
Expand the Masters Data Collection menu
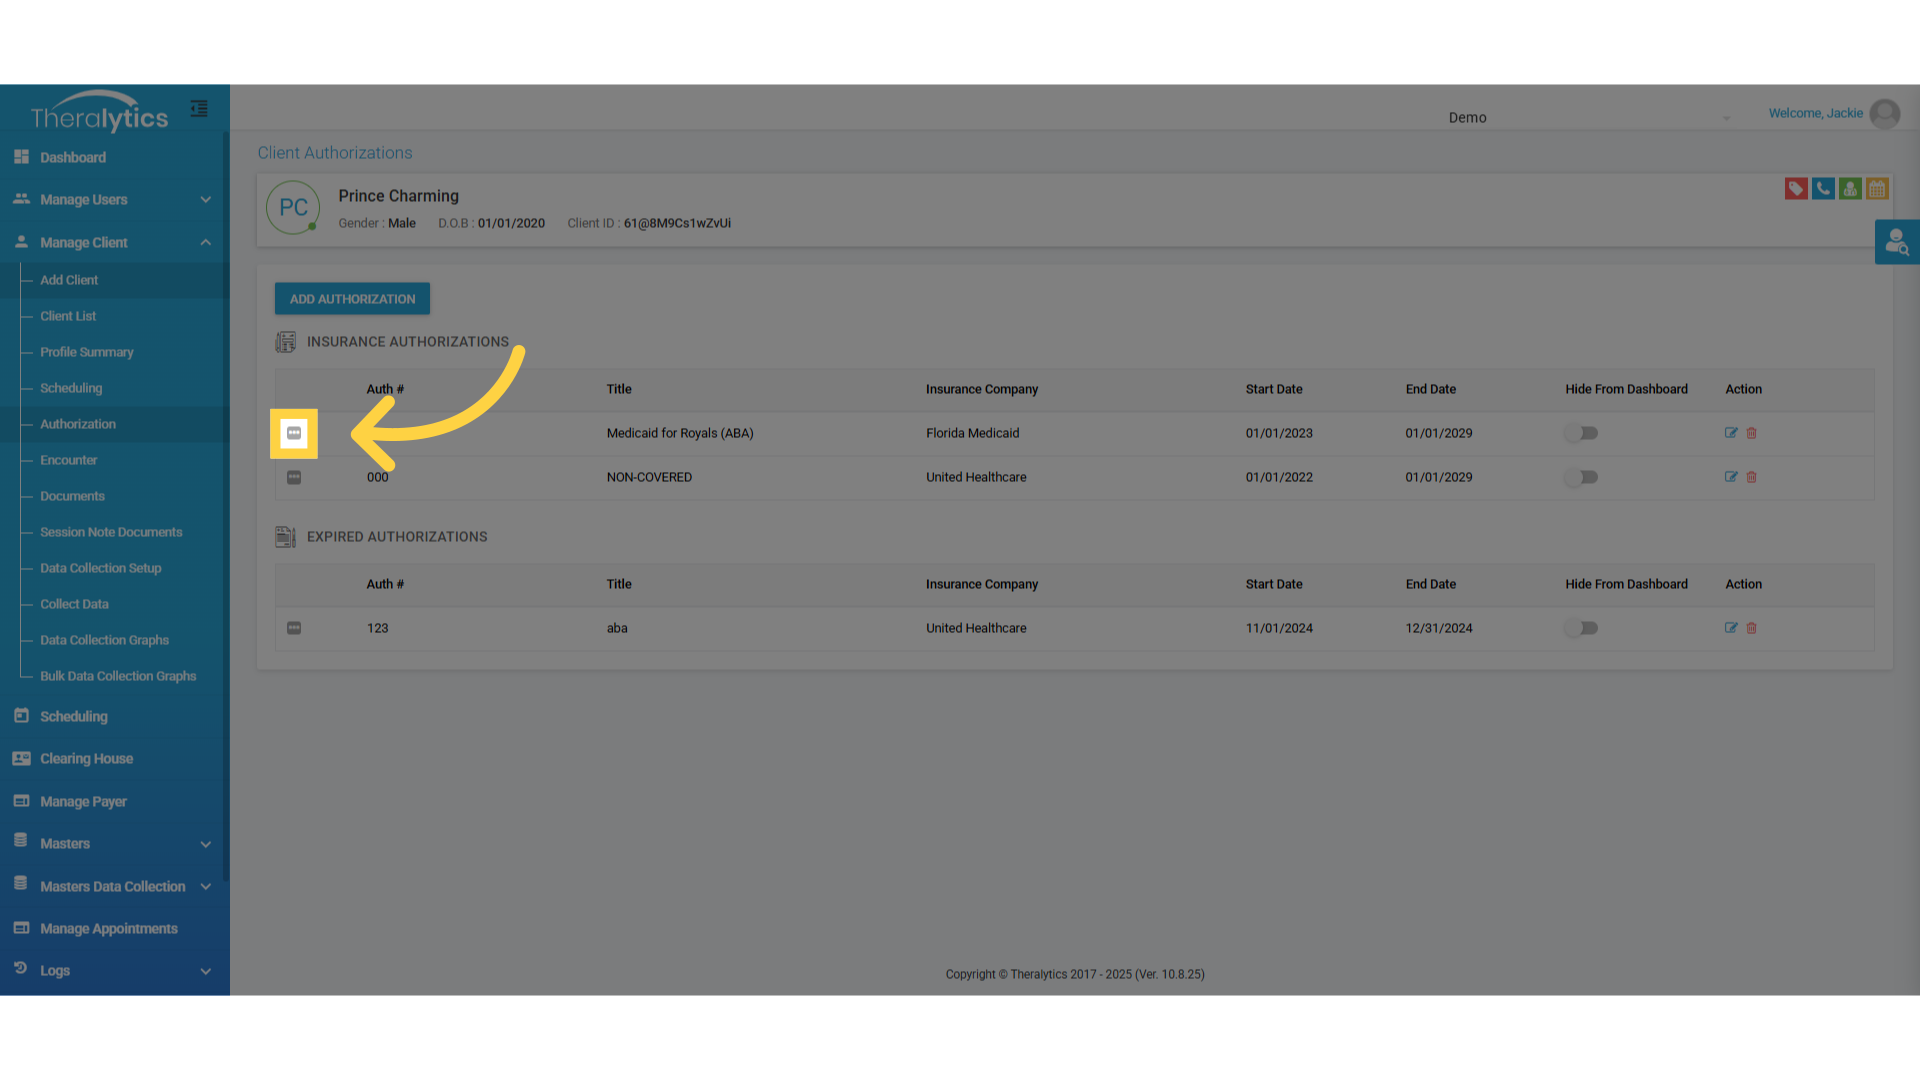point(114,887)
